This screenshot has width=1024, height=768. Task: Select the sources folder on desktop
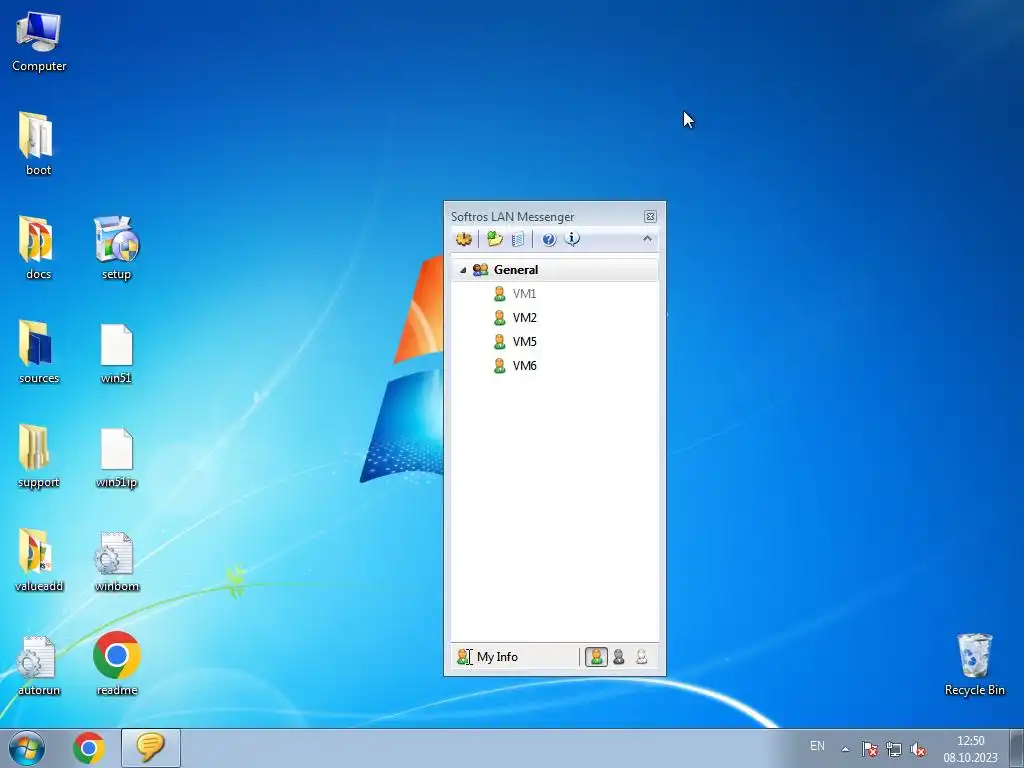click(x=39, y=353)
